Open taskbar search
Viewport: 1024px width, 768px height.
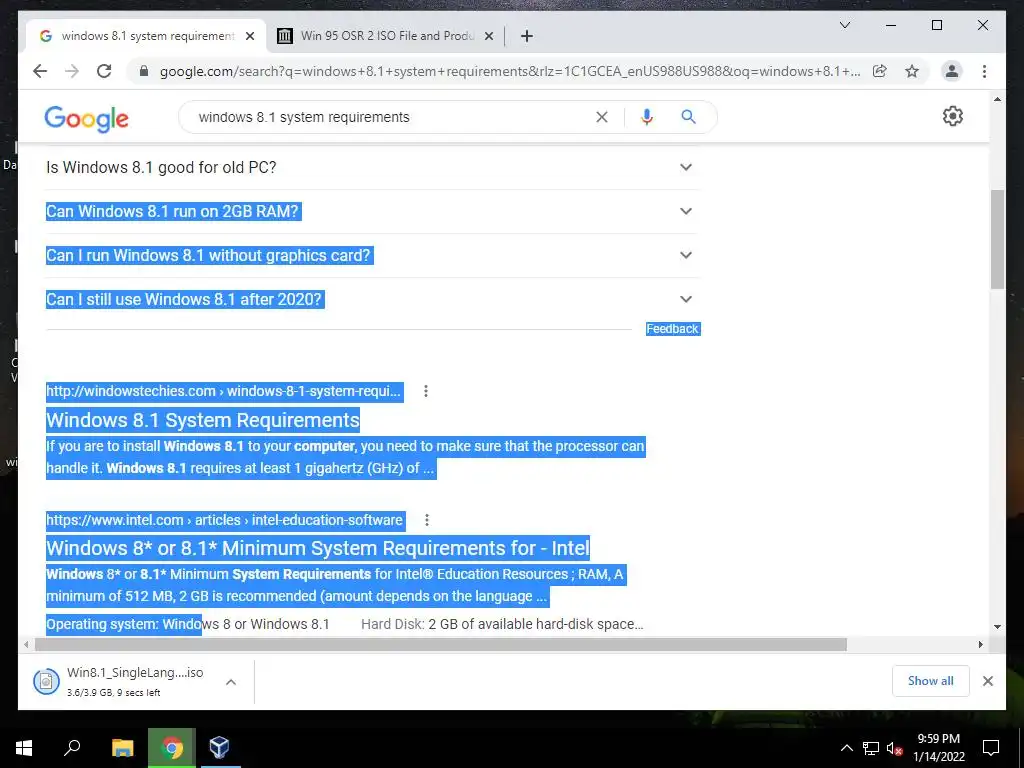pos(72,747)
